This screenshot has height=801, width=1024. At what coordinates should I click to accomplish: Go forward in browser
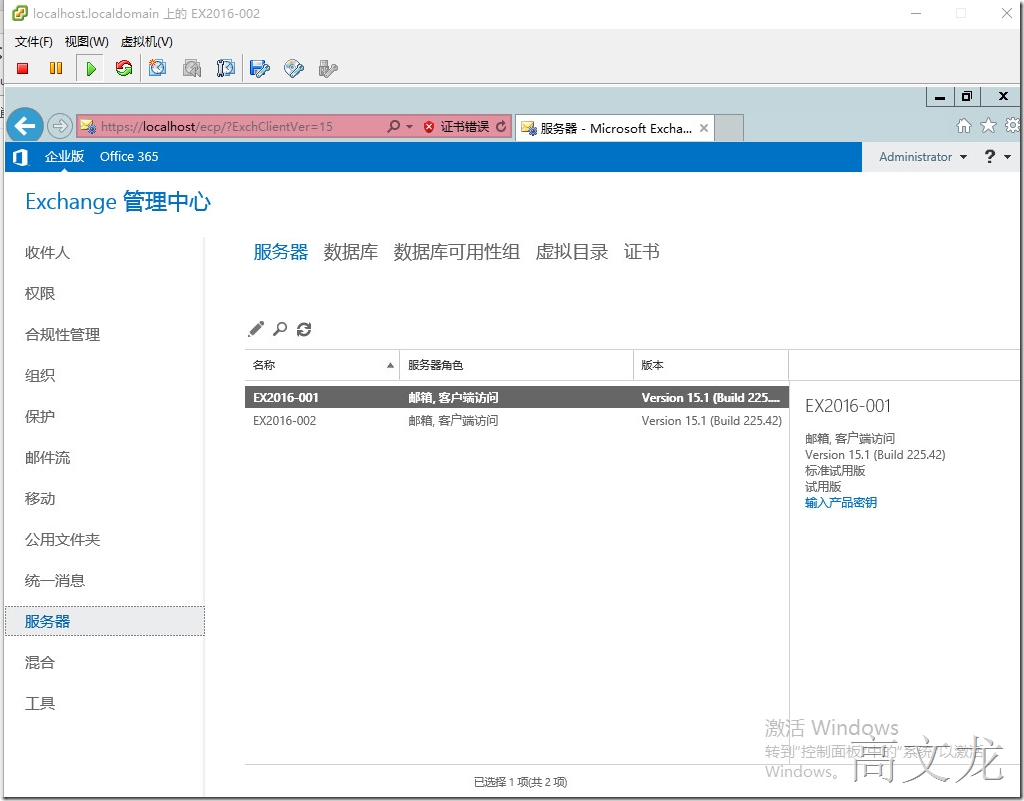[x=59, y=126]
